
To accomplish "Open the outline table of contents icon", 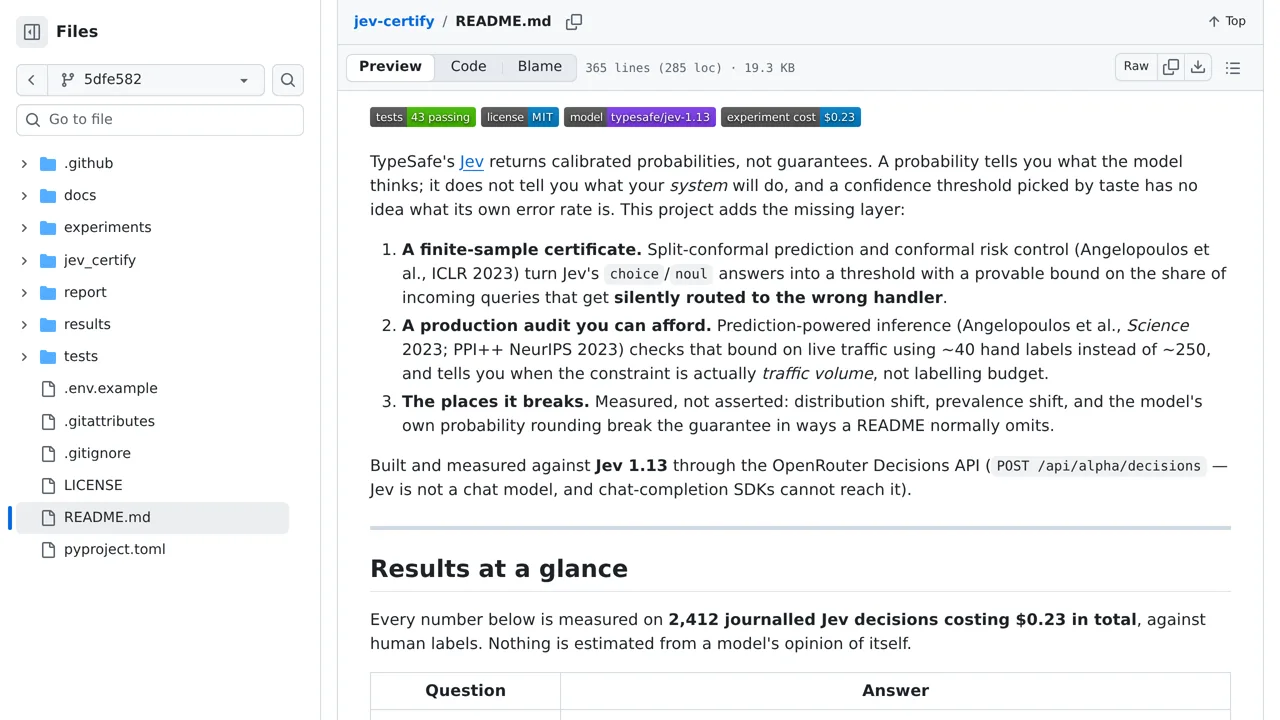I will 1233,68.
